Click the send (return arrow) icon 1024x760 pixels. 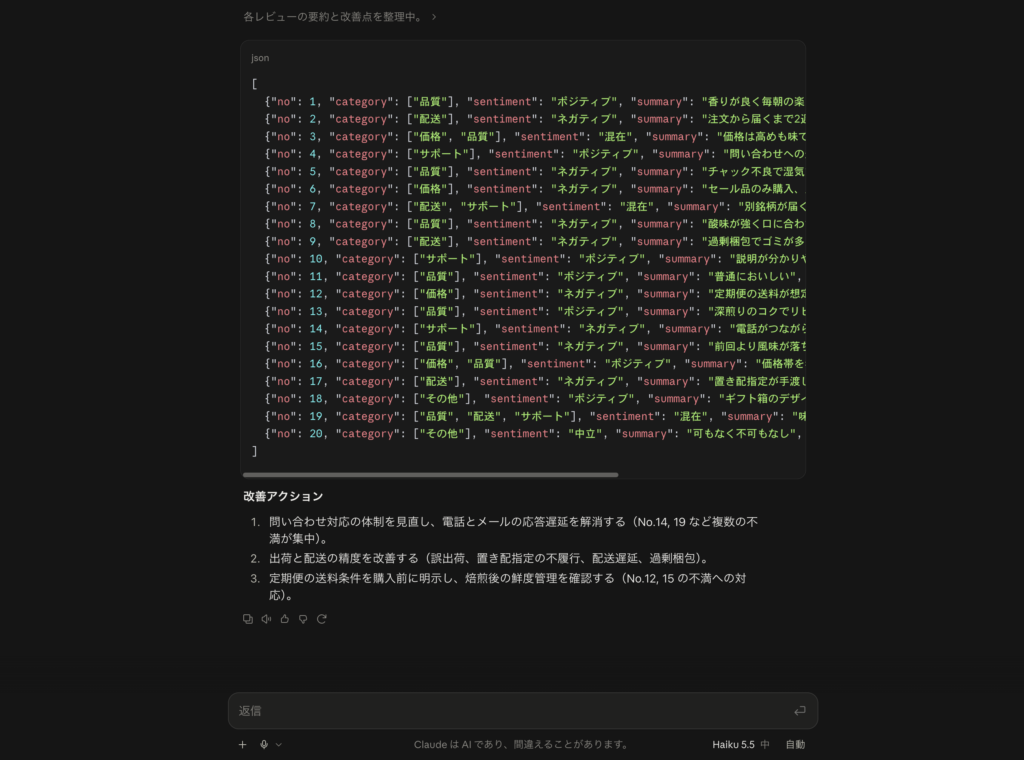[x=799, y=710]
